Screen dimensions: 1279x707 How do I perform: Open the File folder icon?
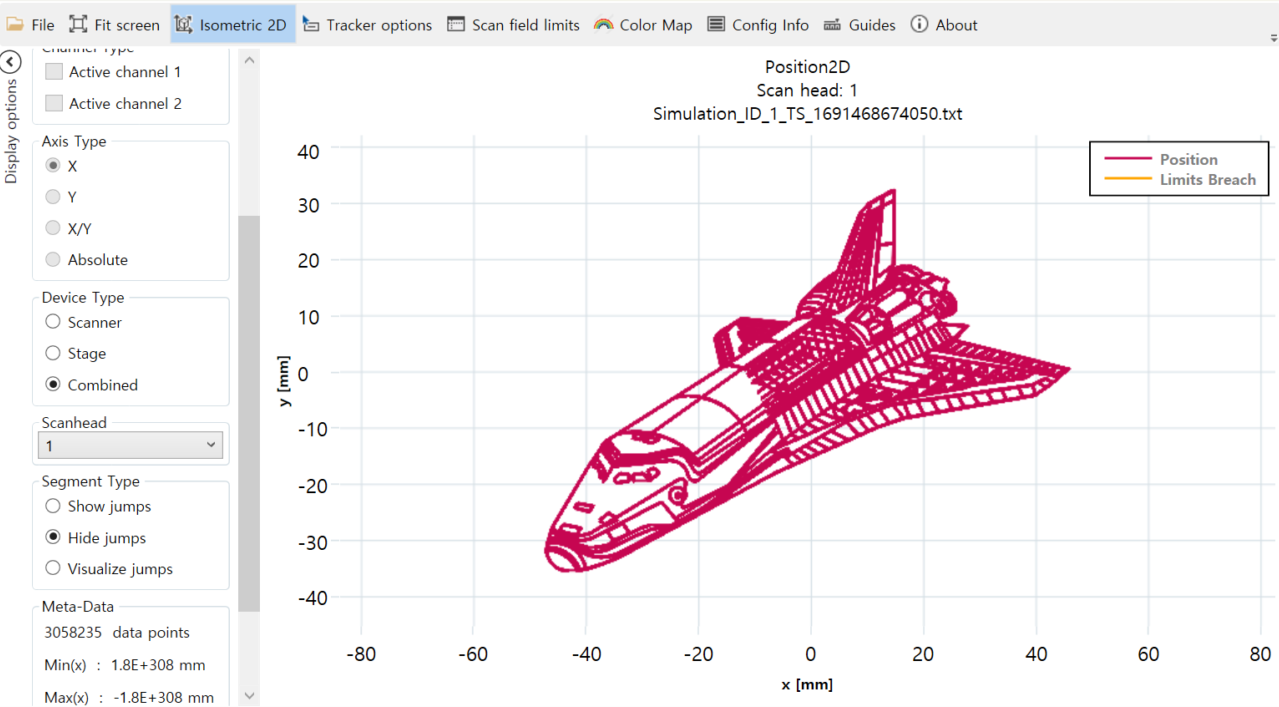[x=16, y=25]
